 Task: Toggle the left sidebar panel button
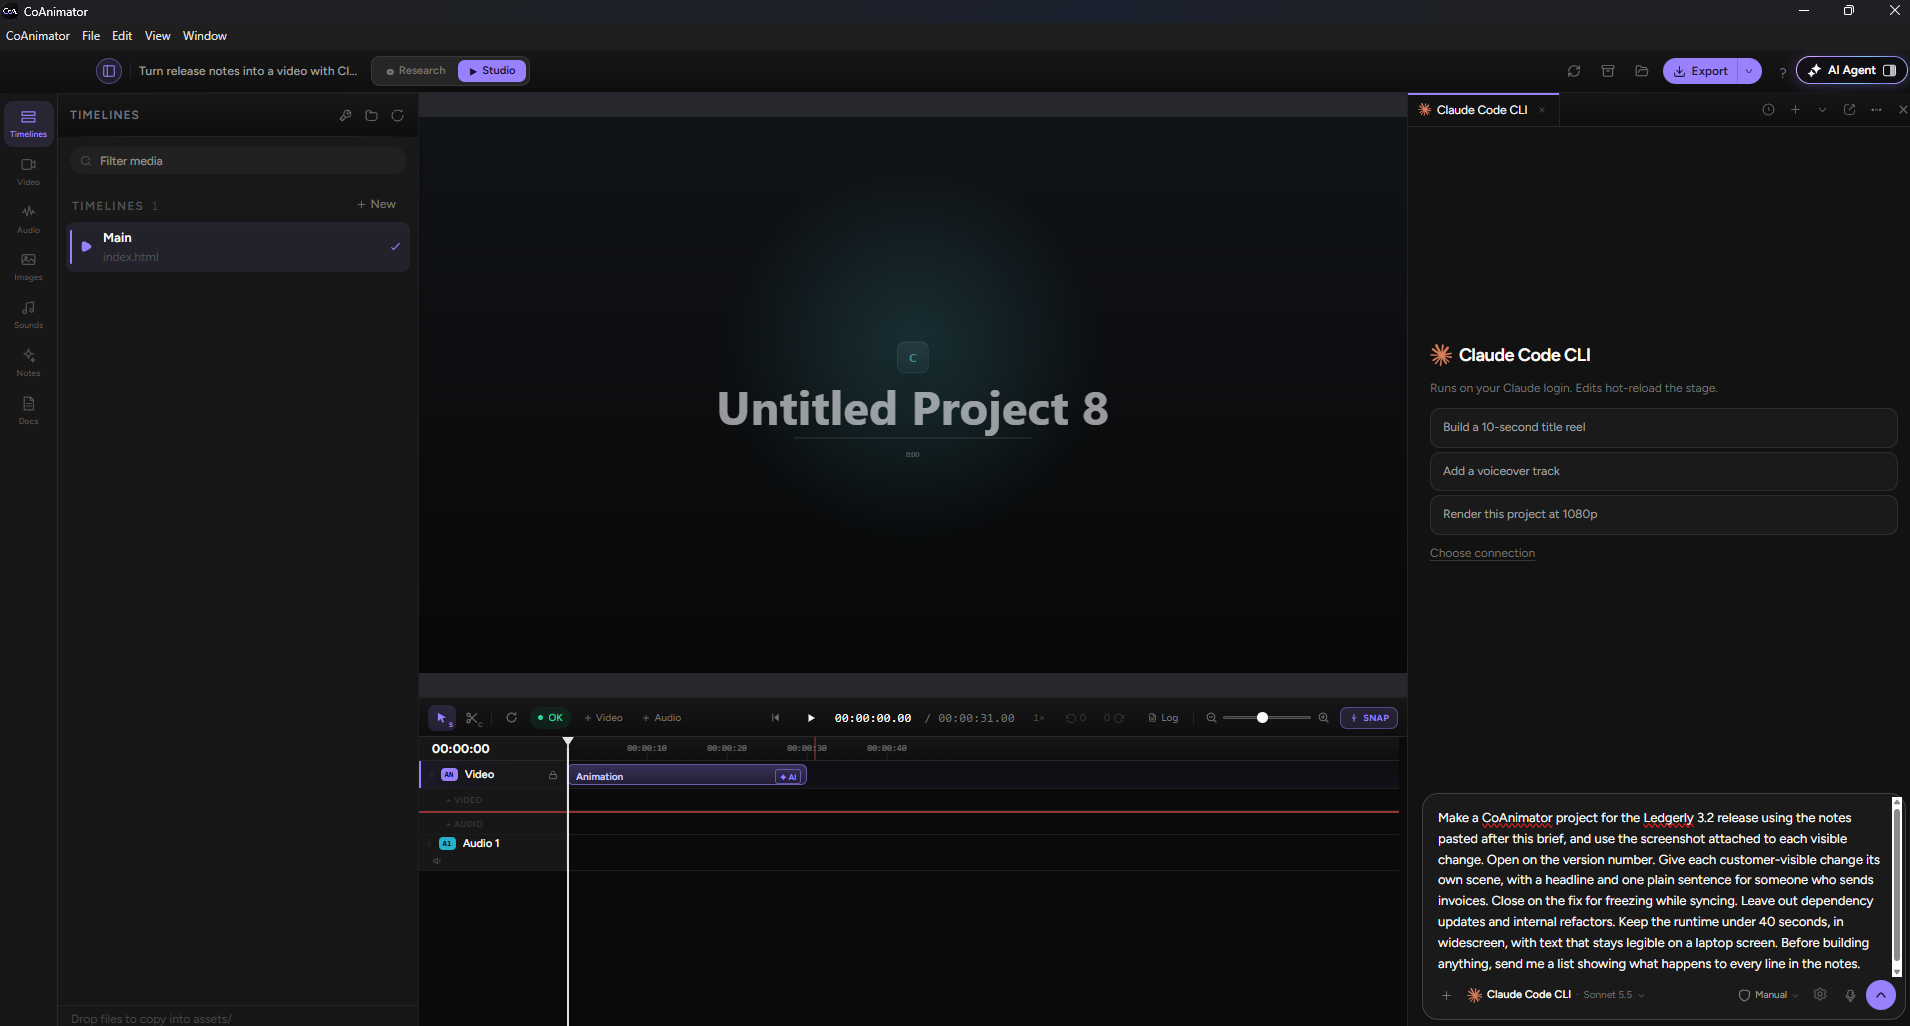pyautogui.click(x=109, y=71)
